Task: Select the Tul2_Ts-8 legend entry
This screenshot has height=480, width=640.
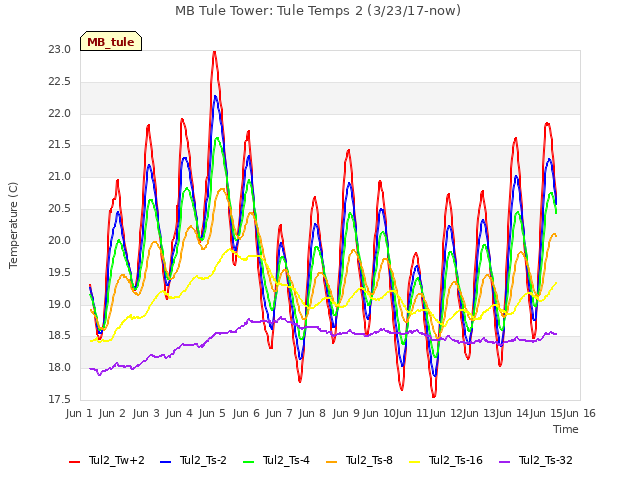Action: tap(359, 460)
